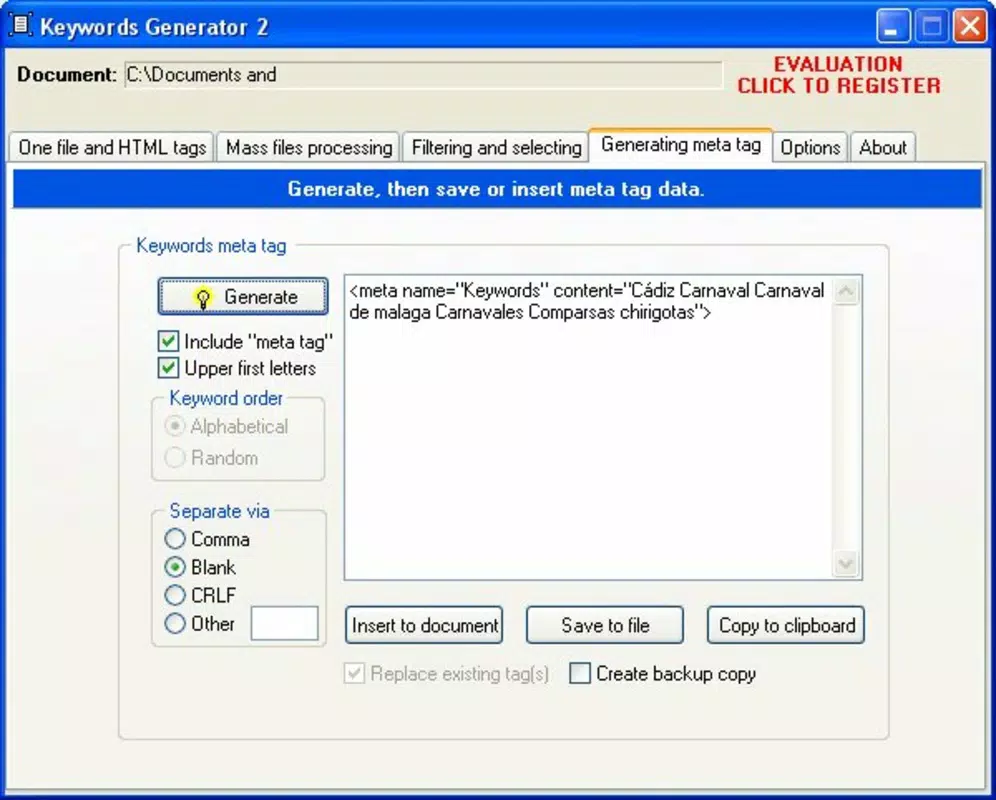
Task: Click Insert to document
Action: (x=424, y=625)
